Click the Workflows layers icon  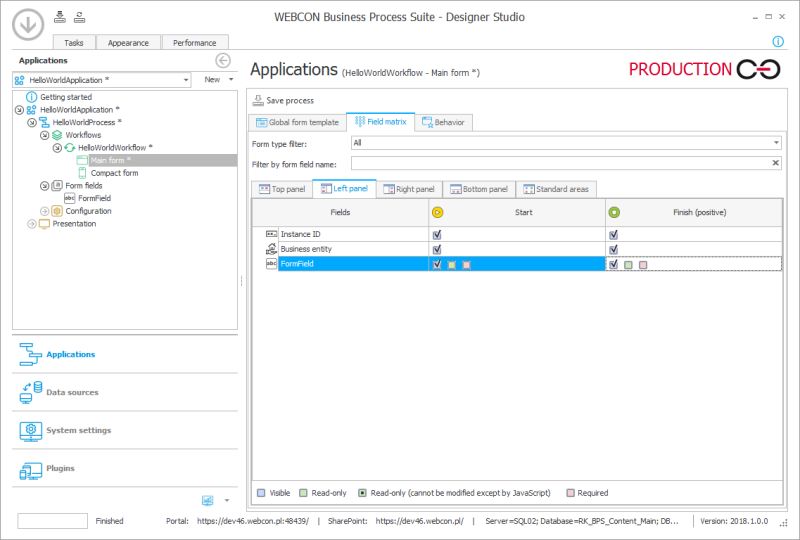[x=57, y=135]
